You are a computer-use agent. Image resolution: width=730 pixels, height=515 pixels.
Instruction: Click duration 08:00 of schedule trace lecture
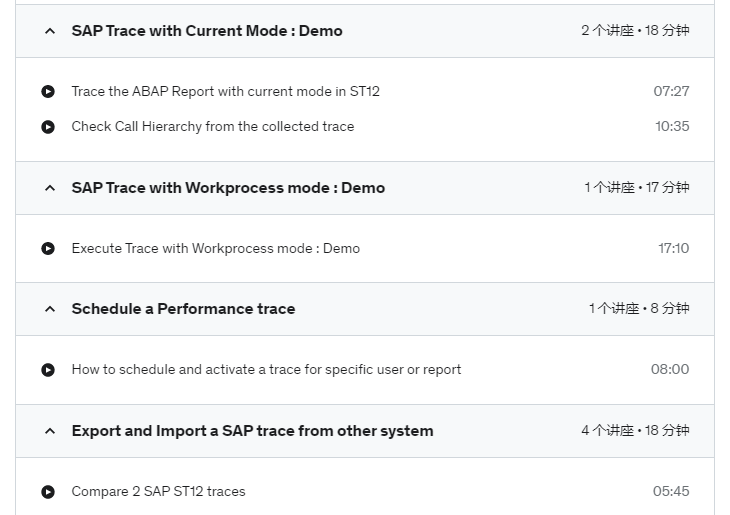coord(670,369)
